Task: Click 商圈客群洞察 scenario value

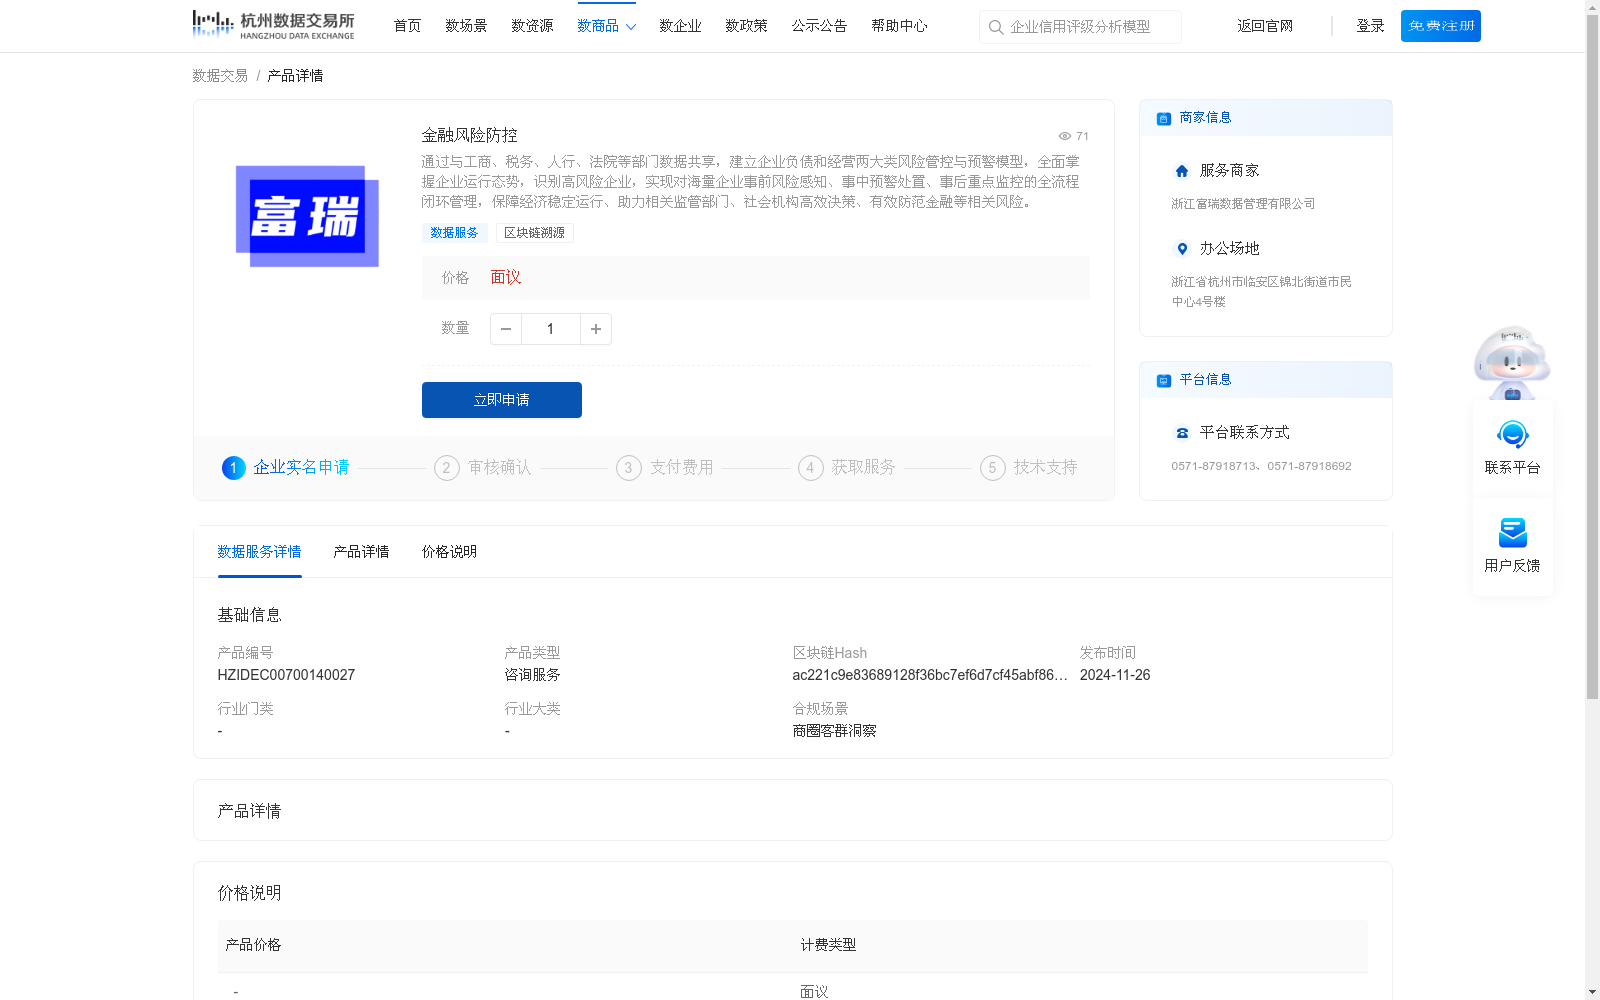Action: coord(834,731)
